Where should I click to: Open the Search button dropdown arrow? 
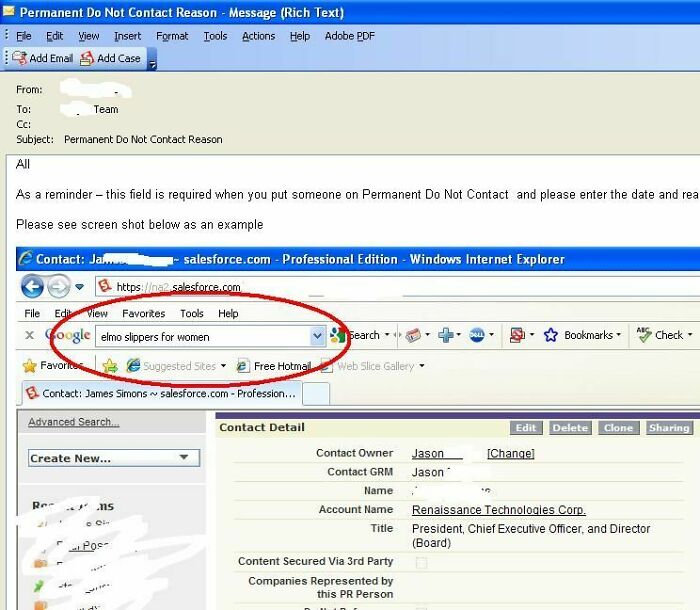387,334
